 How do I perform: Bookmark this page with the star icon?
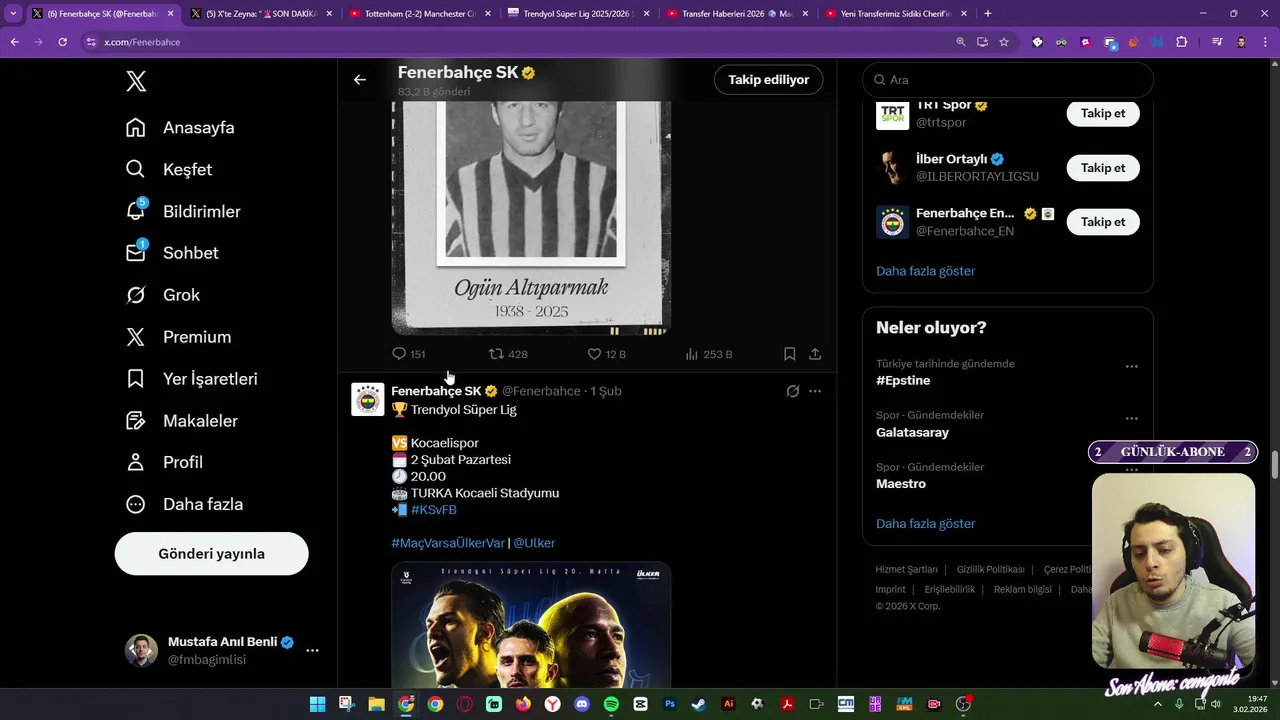coord(1004,42)
